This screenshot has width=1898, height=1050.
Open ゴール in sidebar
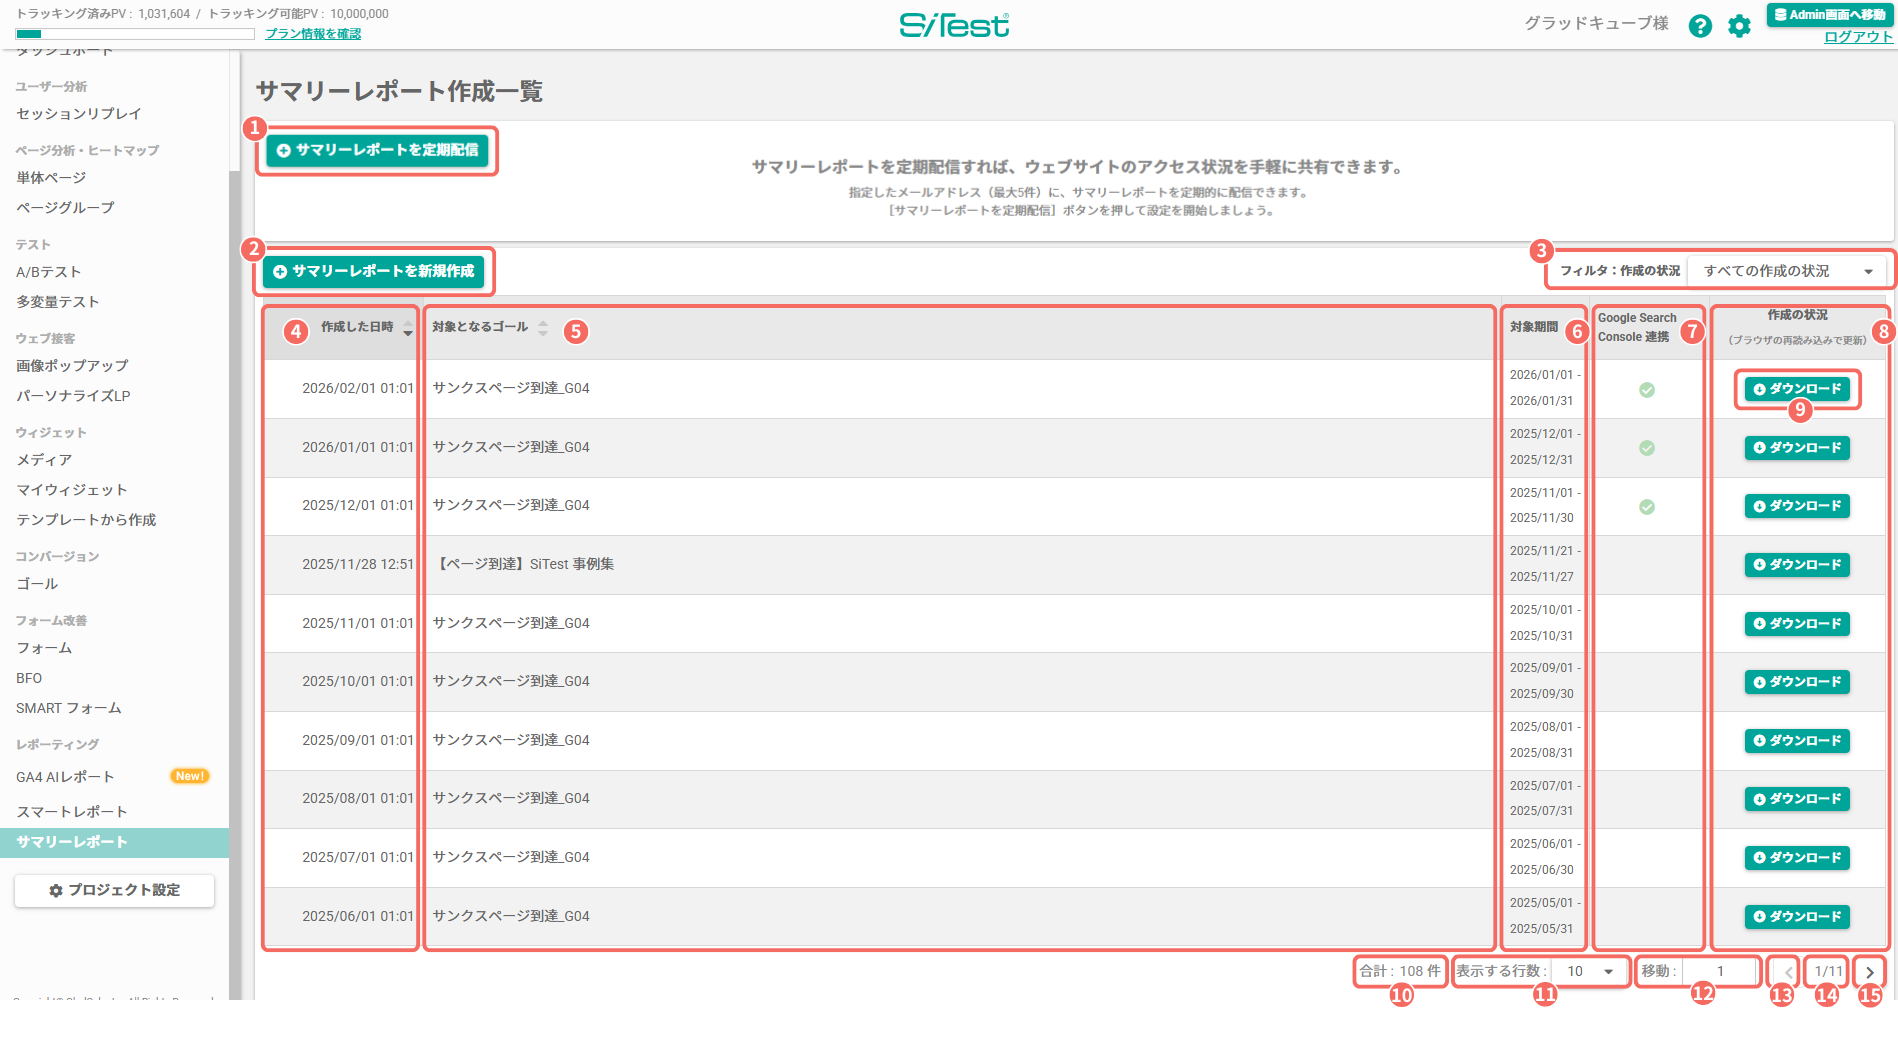pos(37,584)
